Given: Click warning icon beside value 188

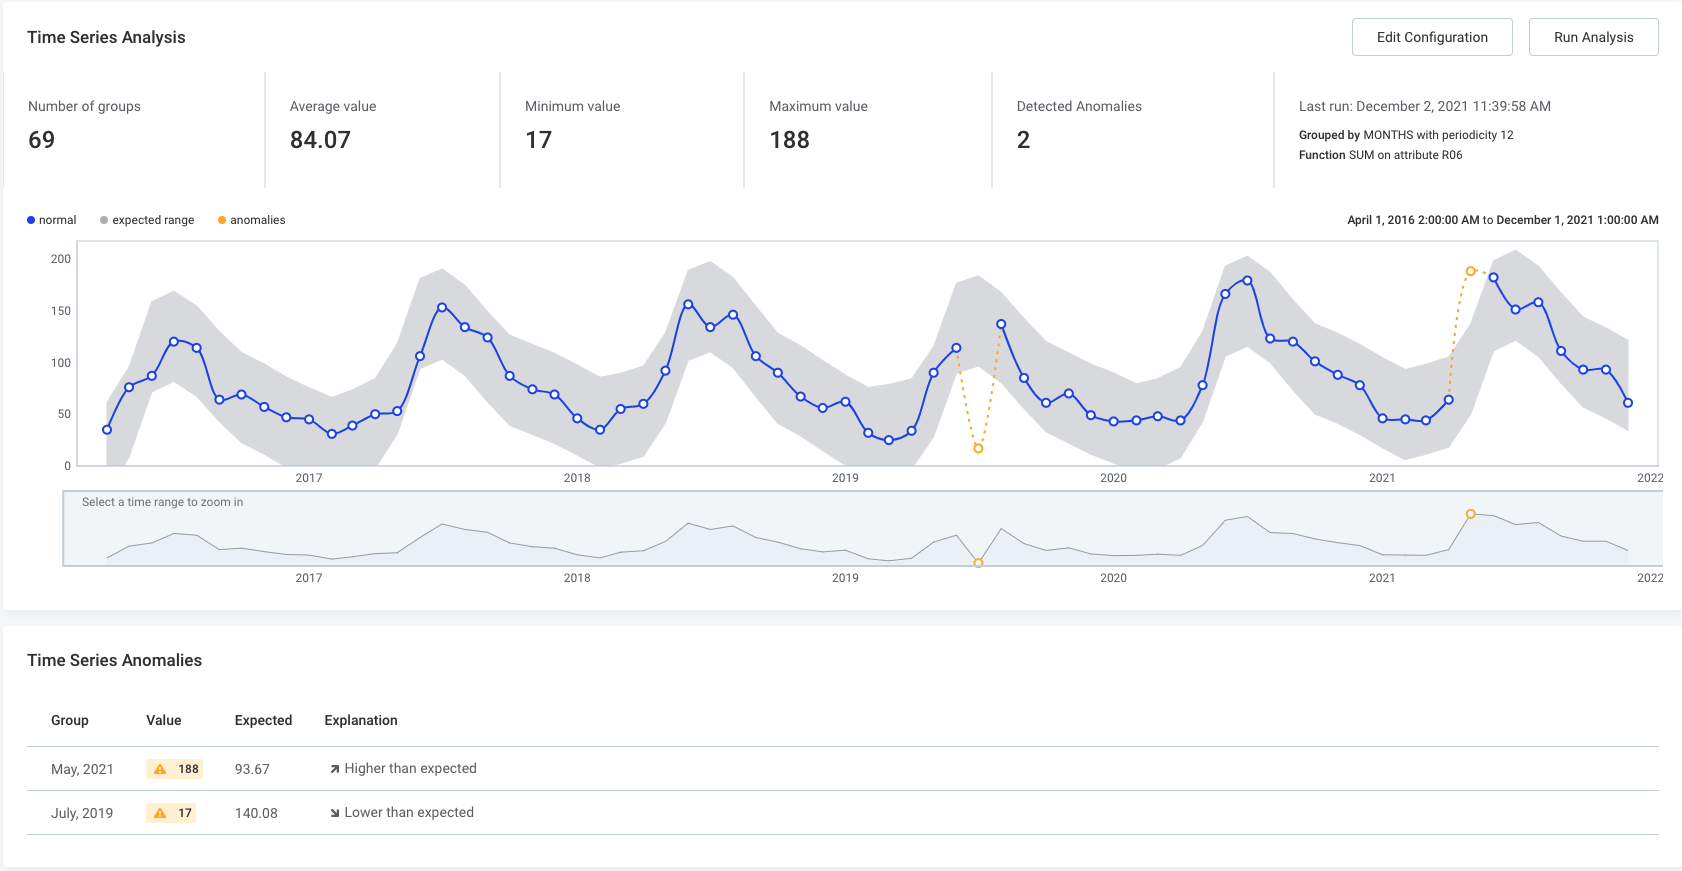Looking at the screenshot, I should [x=160, y=769].
